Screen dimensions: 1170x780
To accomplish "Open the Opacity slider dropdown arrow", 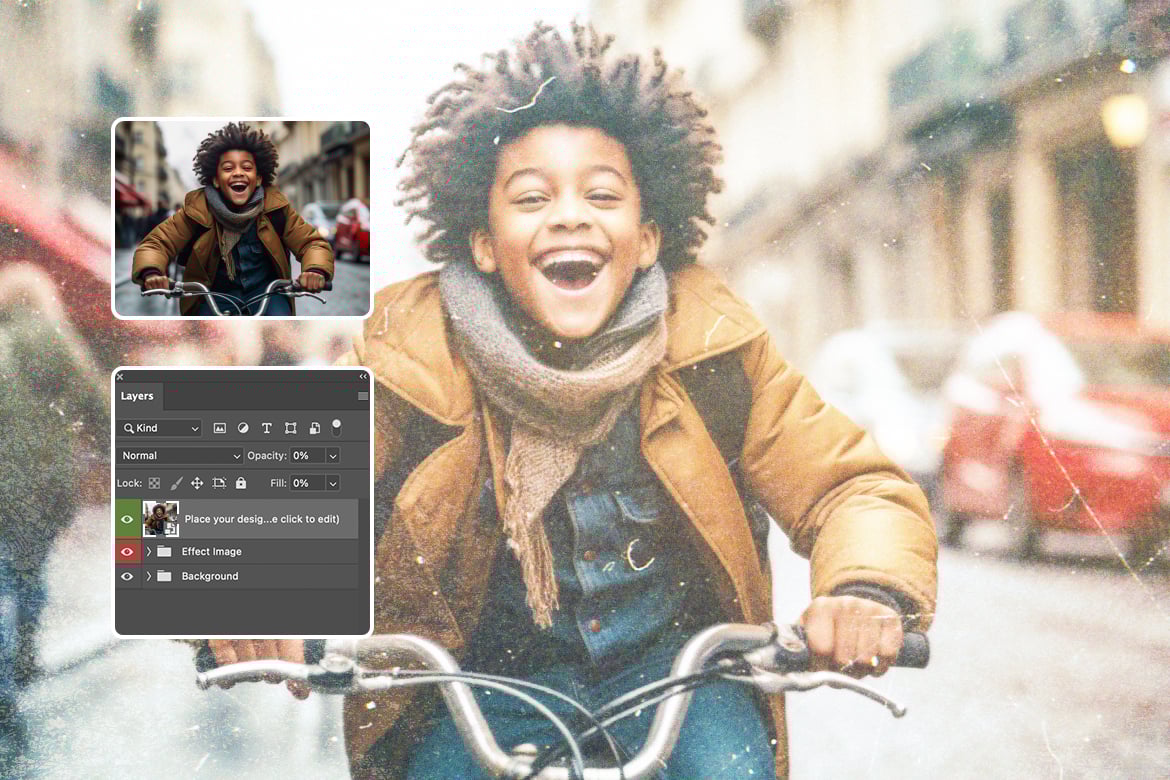I will (x=333, y=455).
